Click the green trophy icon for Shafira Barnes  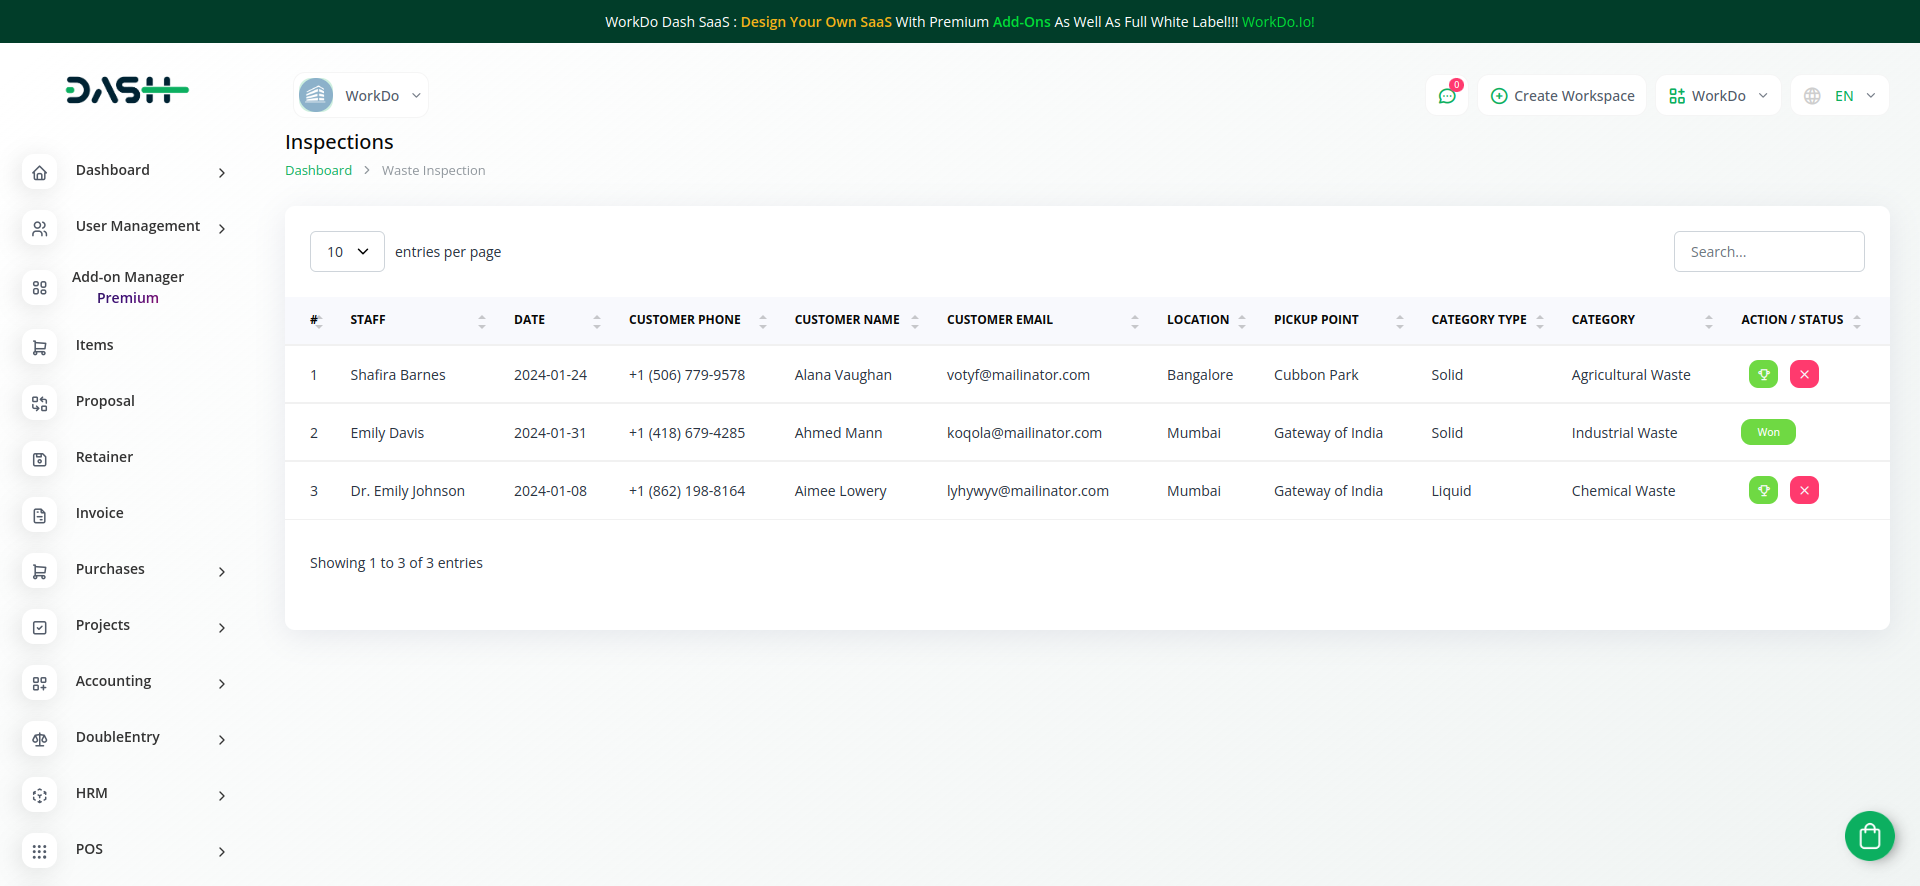1763,374
